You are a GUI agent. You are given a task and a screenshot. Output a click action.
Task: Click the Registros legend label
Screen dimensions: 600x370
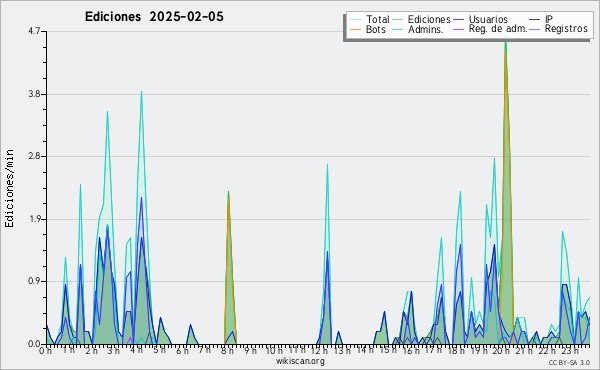tap(566, 29)
